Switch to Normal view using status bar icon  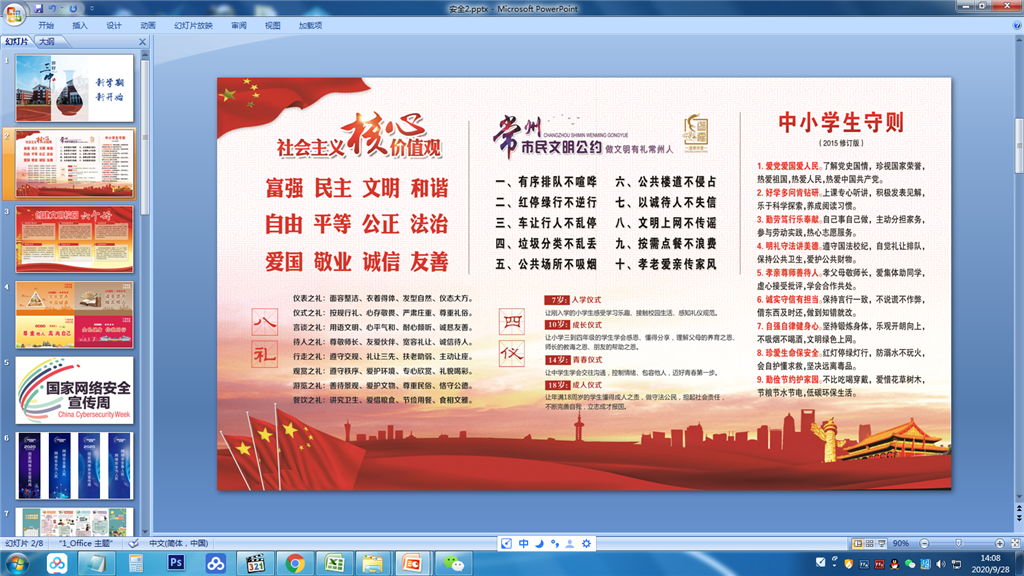pos(857,543)
